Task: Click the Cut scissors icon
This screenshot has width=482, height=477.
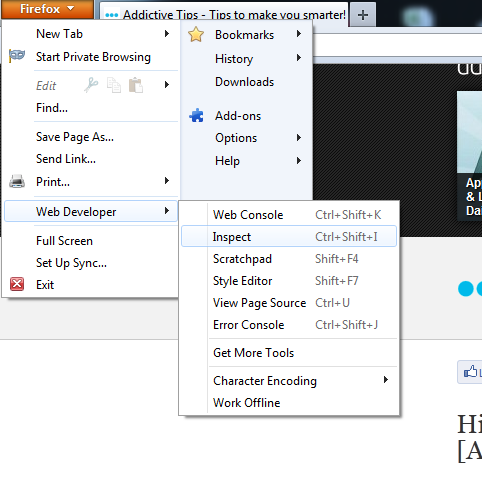Action: [91, 85]
